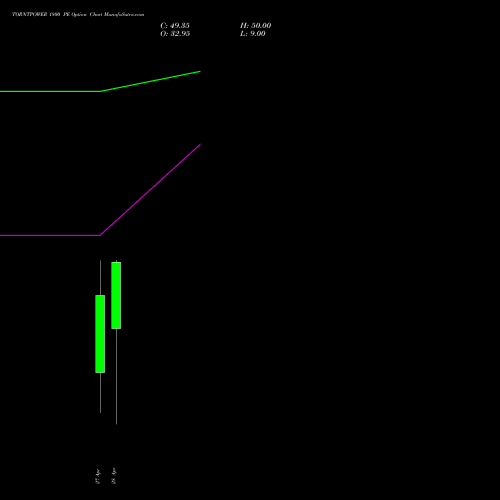The width and height of the screenshot is (500, 500).
Task: Click the 'O: 32.95' open value
Action: coord(175,34)
